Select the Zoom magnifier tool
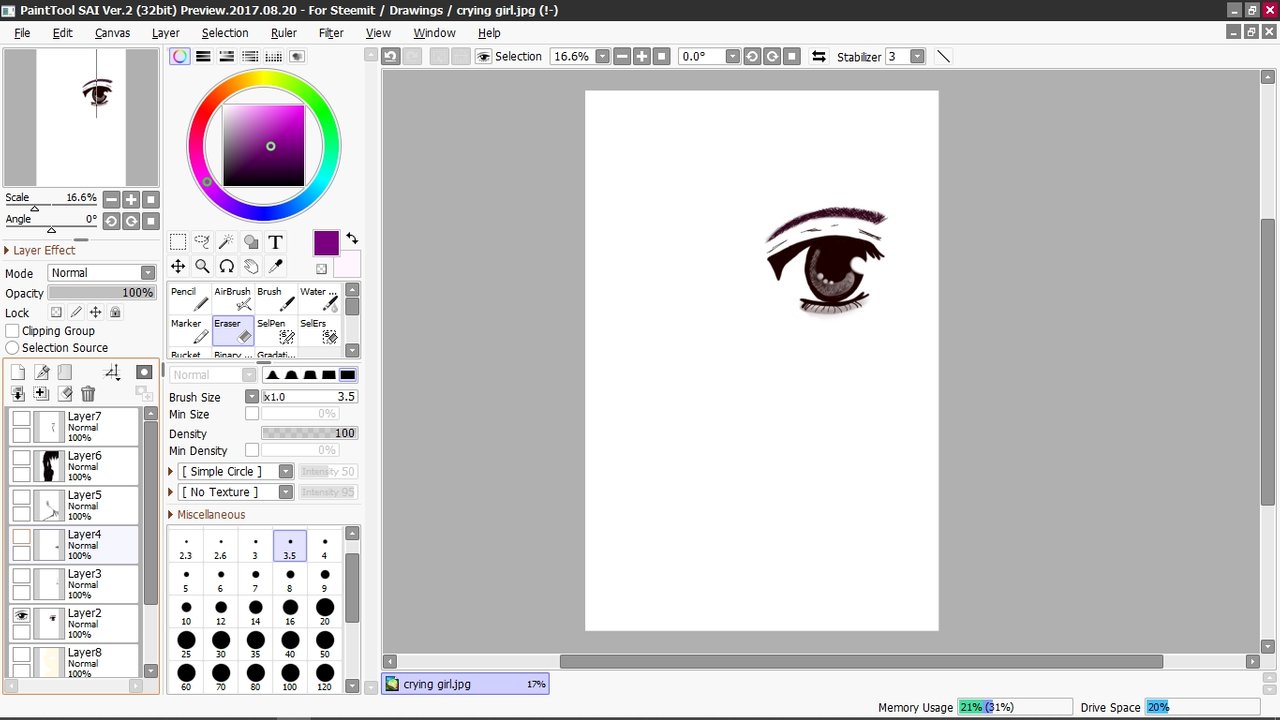1280x720 pixels. 202,266
